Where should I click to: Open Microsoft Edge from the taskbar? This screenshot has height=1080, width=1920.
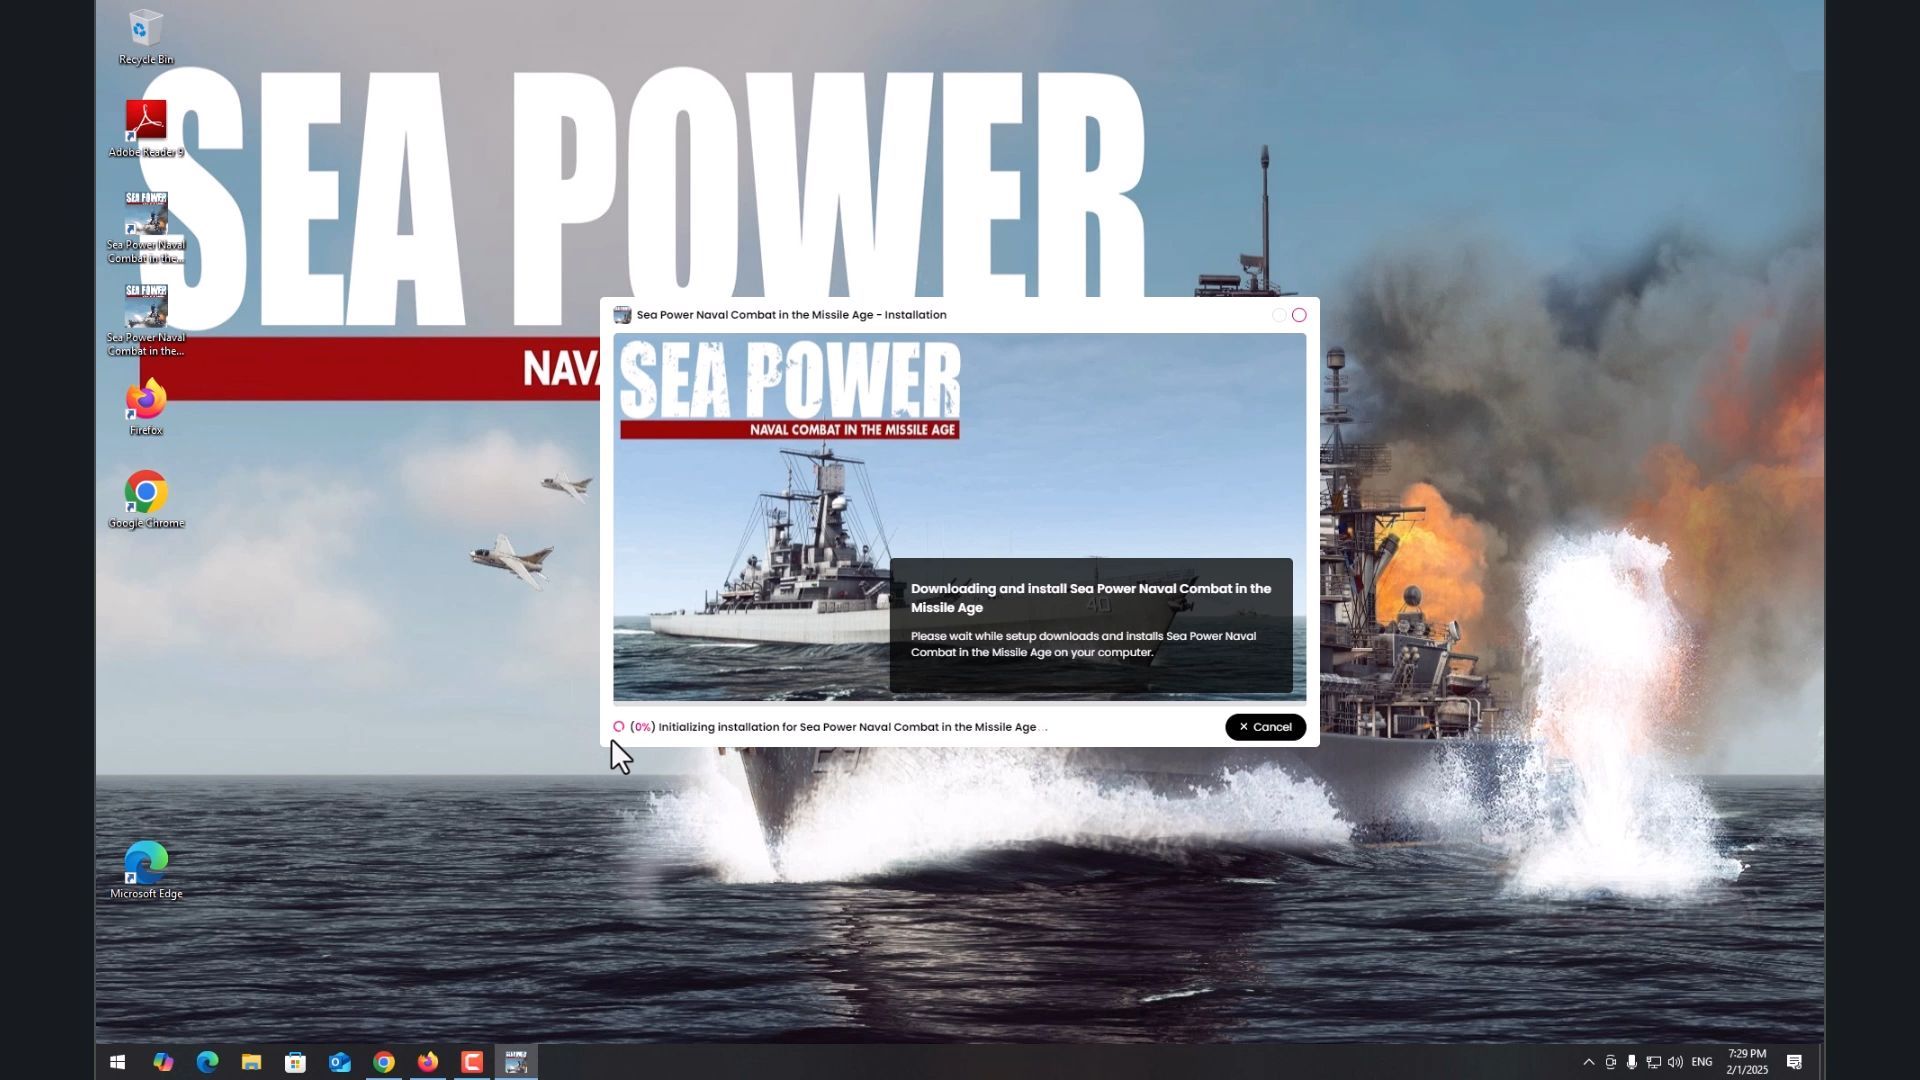[x=207, y=1062]
